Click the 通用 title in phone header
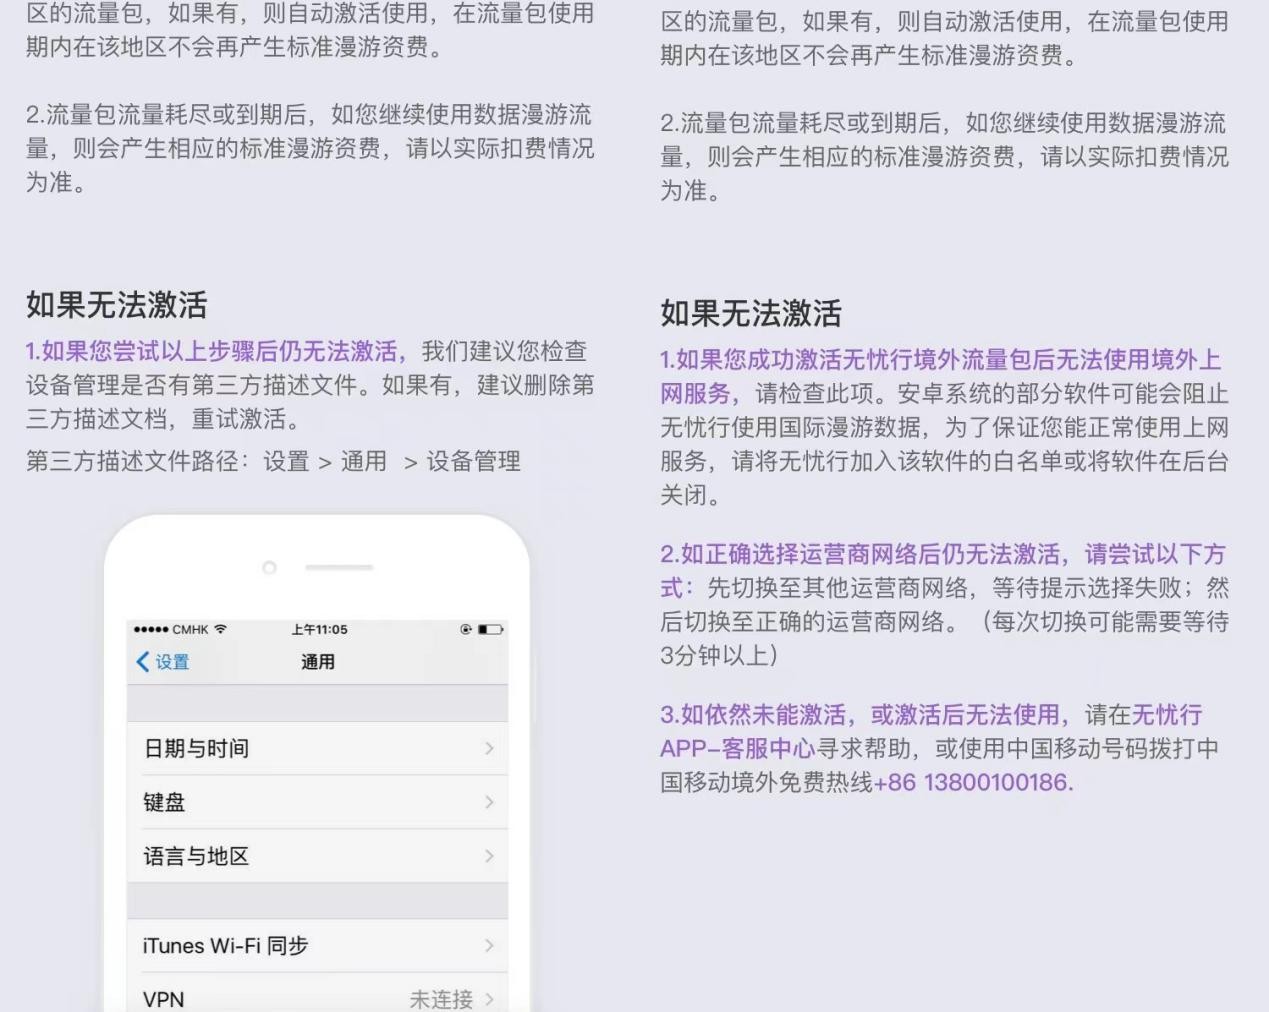 [318, 662]
